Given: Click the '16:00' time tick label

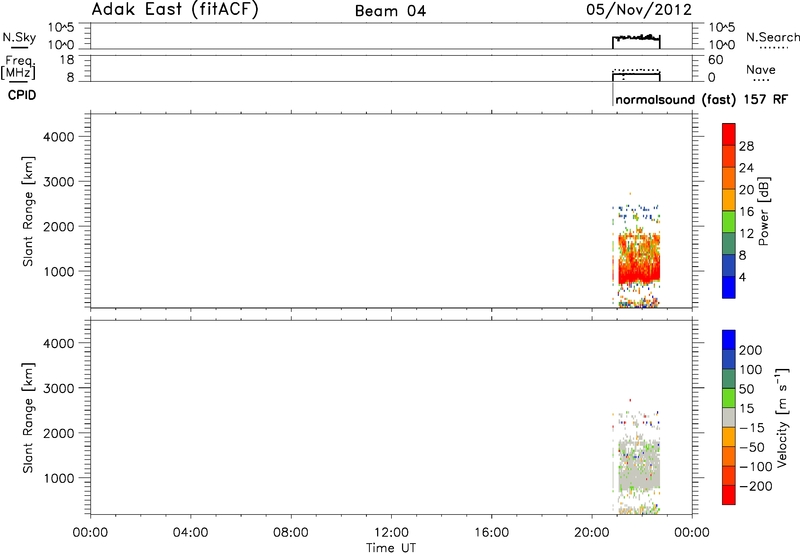Looking at the screenshot, I should 491,533.
